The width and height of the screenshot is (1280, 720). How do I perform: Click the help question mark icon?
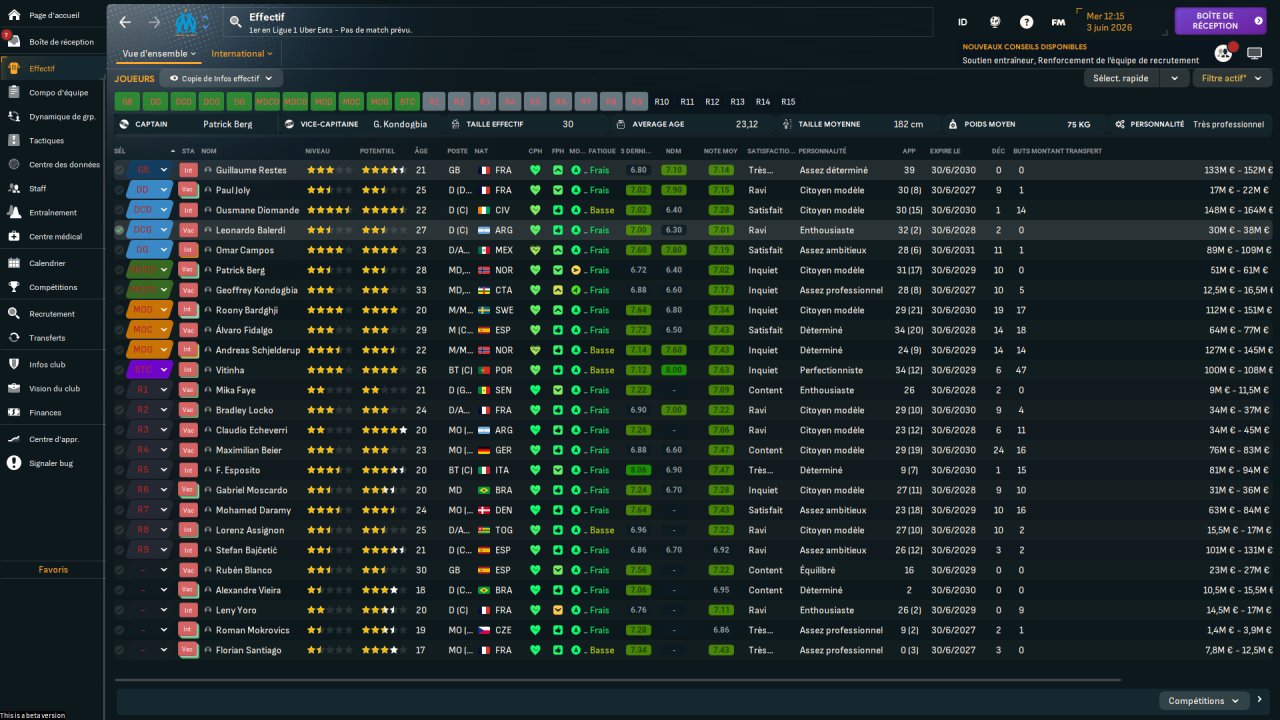(1026, 22)
